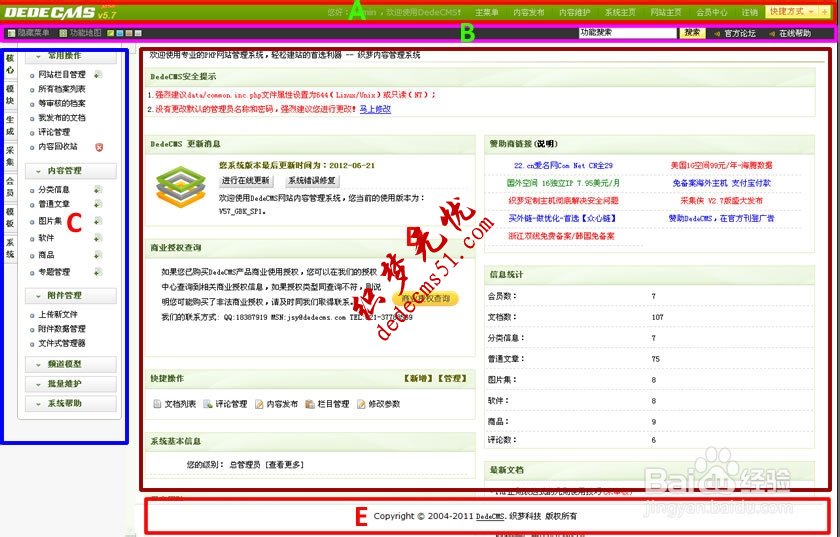Click the 功能搜索 search input field
The image size is (840, 537).
click(x=628, y=33)
